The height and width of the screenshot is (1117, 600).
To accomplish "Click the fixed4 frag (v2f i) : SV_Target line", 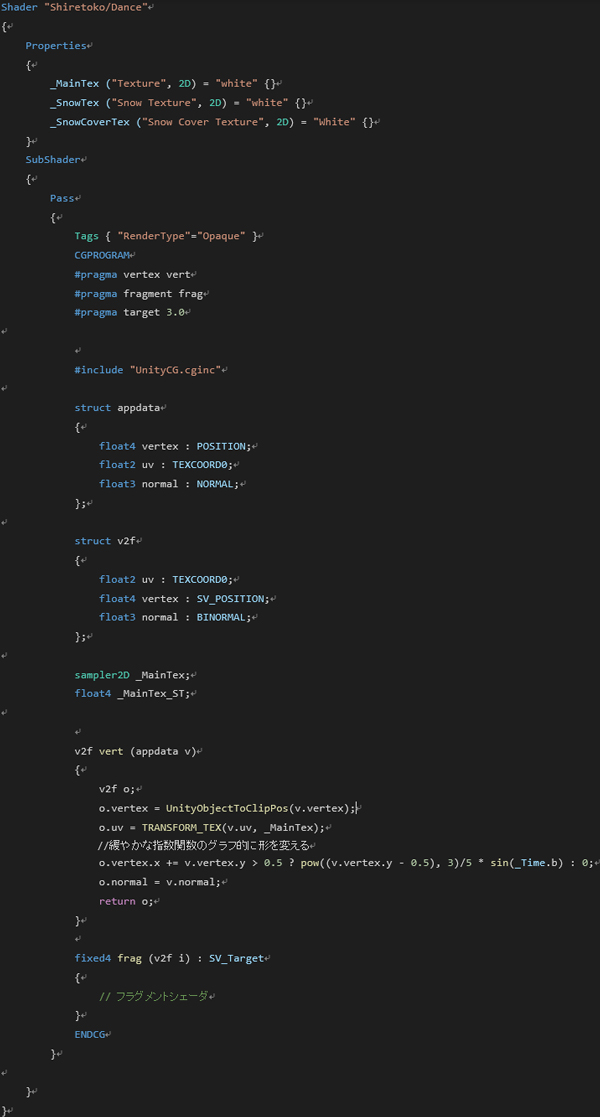I will tap(169, 958).
